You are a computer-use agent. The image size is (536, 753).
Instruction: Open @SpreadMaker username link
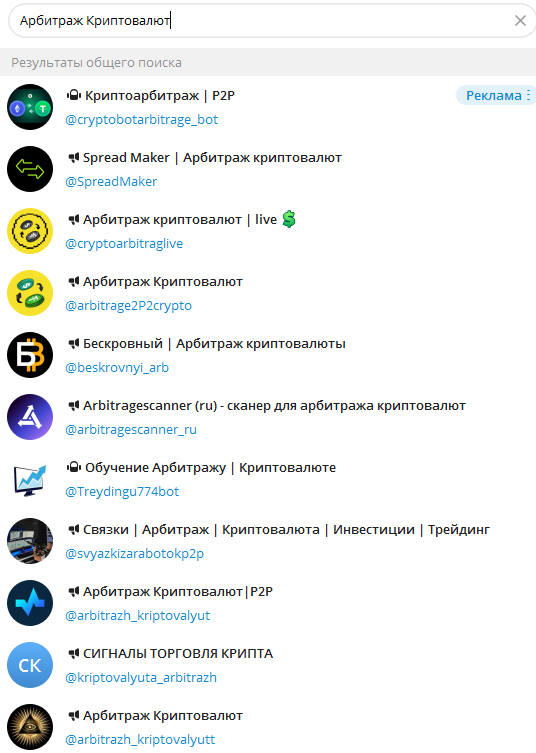pos(111,182)
